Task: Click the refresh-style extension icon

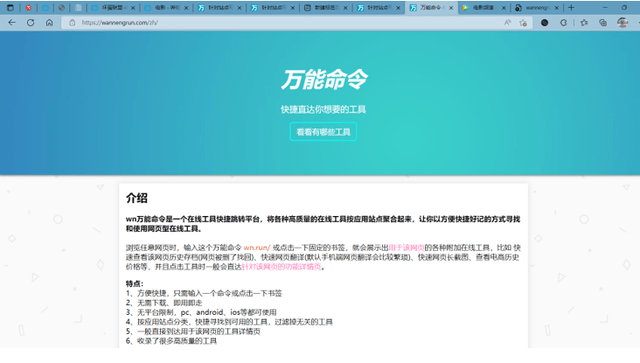Action: (563, 22)
